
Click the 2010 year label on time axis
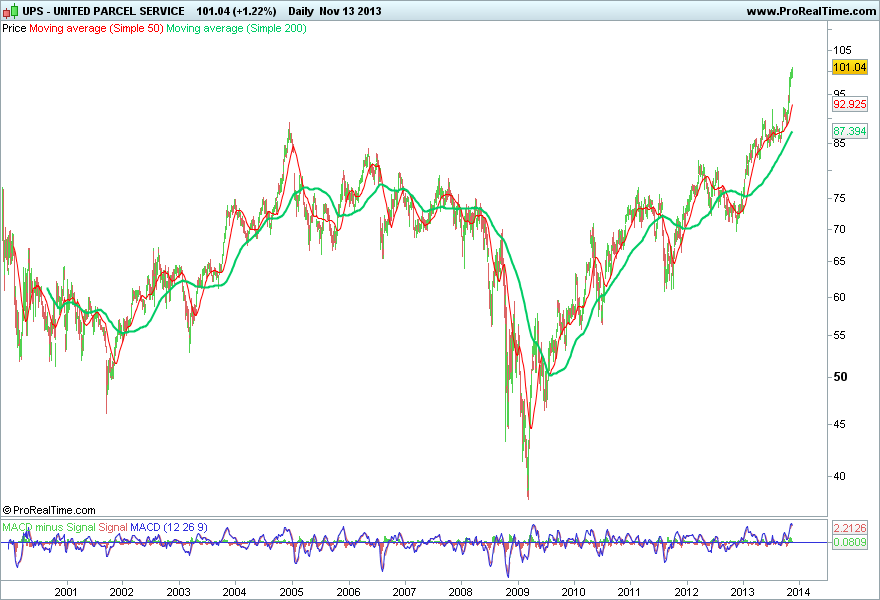574,592
